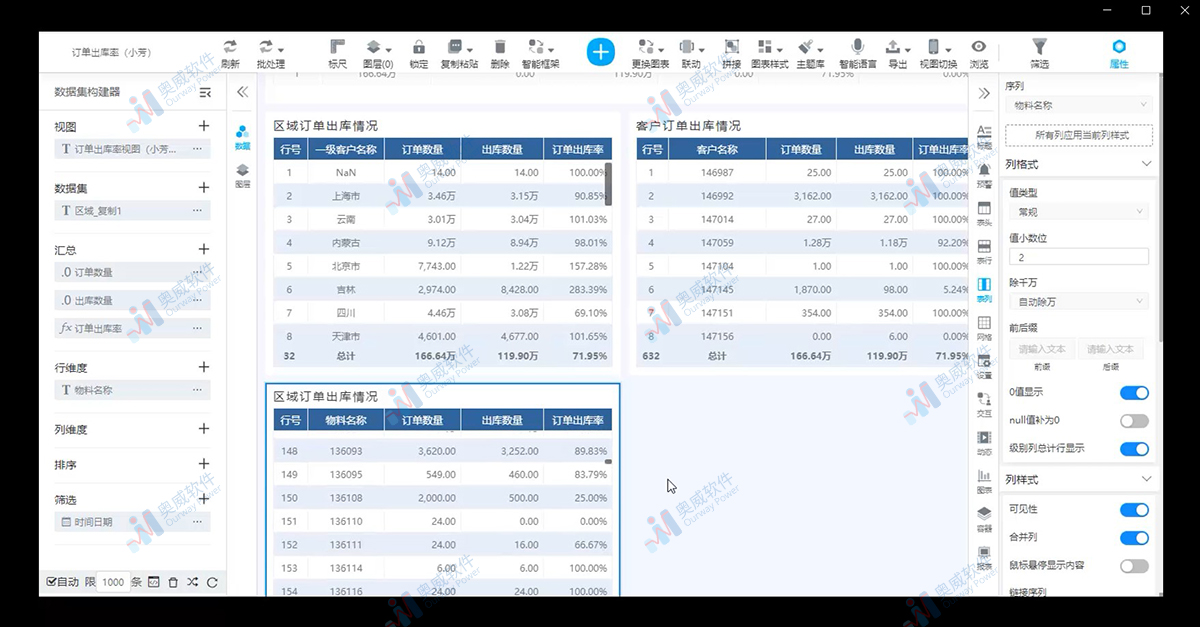The width and height of the screenshot is (1200, 627).
Task: Click the 值小数位 input field showing 2
Action: tap(1078, 256)
